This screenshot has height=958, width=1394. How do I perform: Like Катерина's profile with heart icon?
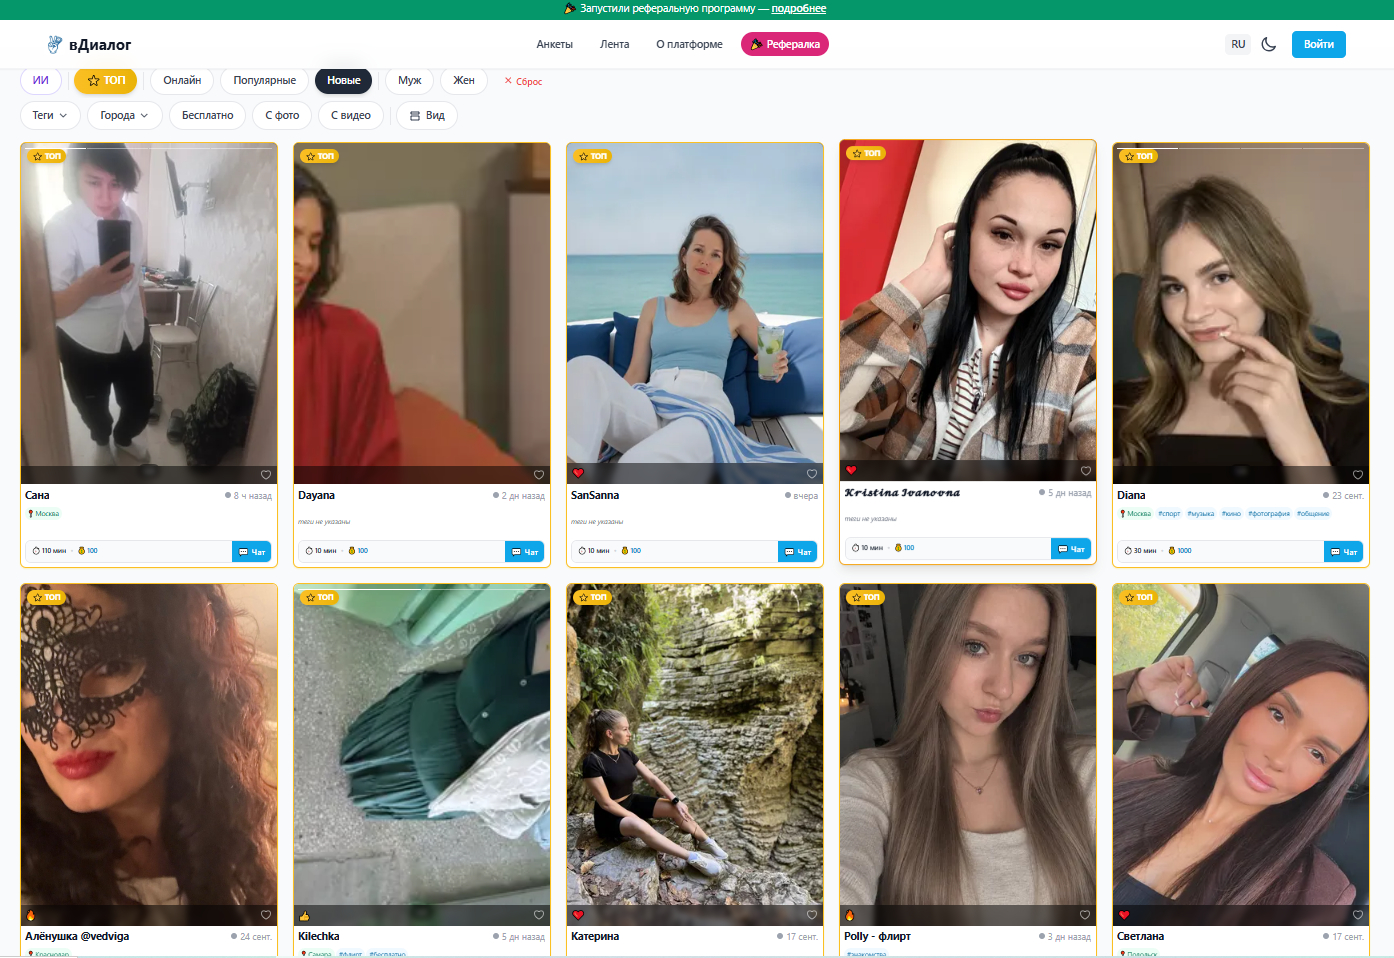(812, 915)
